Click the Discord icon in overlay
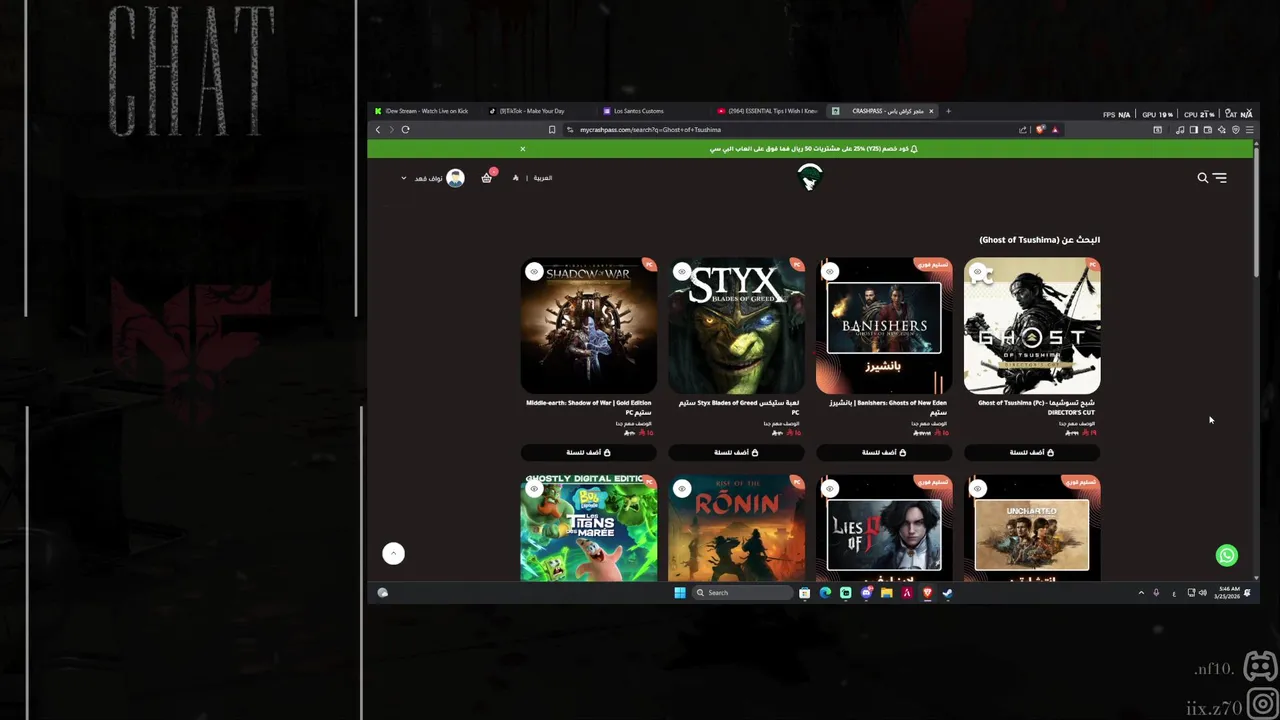Screen dimensions: 1280x720 point(1260,666)
